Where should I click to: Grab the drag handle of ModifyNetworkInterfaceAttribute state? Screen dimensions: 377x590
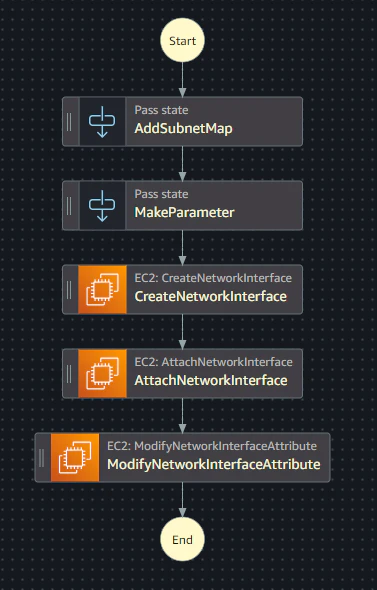[42, 458]
